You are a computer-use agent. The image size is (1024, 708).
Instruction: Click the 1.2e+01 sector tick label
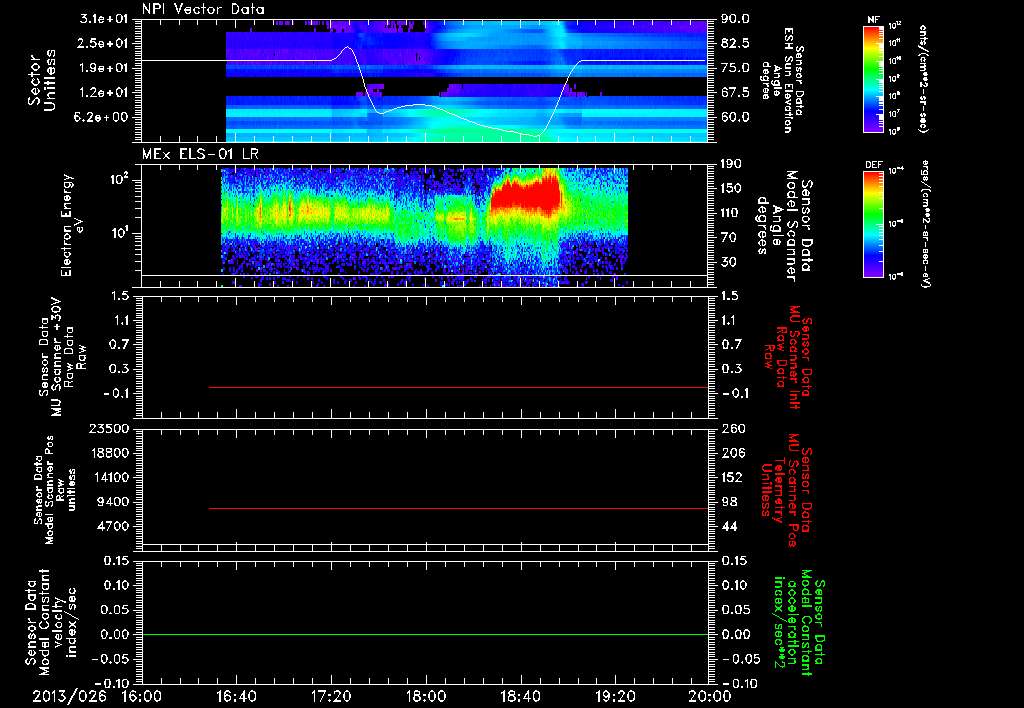tap(104, 93)
